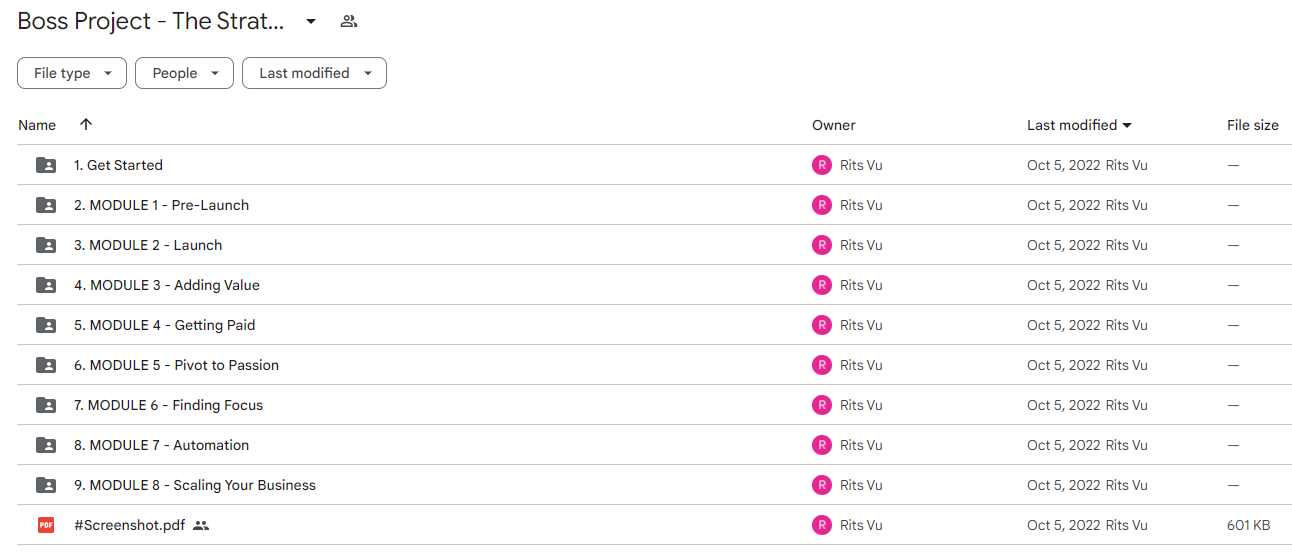The height and width of the screenshot is (559, 1292).
Task: Select the 8. MODULE 7 - Automation folder
Action: 654,445
